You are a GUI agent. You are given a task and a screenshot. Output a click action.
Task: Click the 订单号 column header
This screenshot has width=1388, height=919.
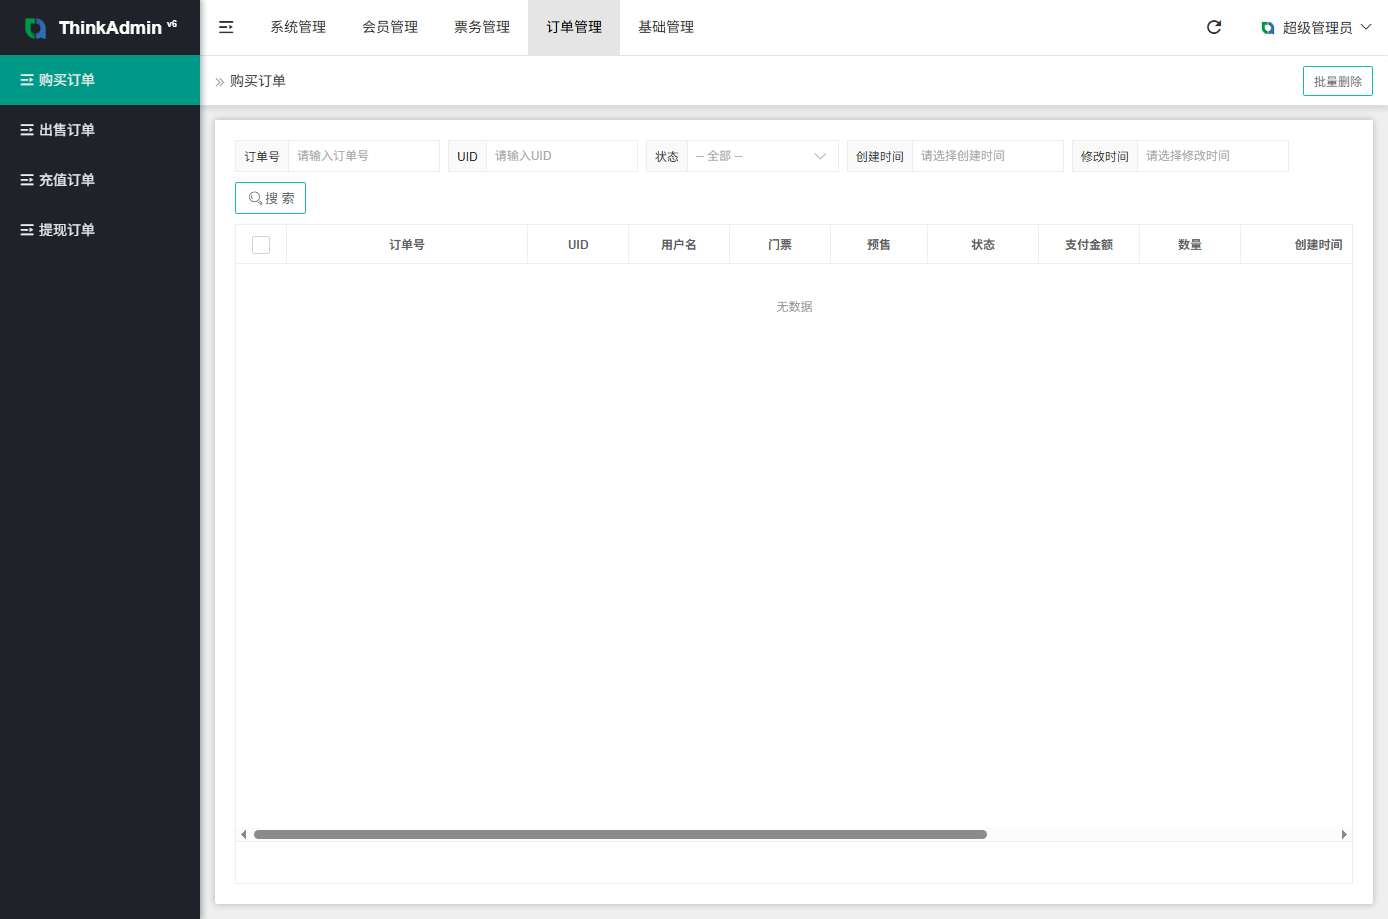click(407, 245)
